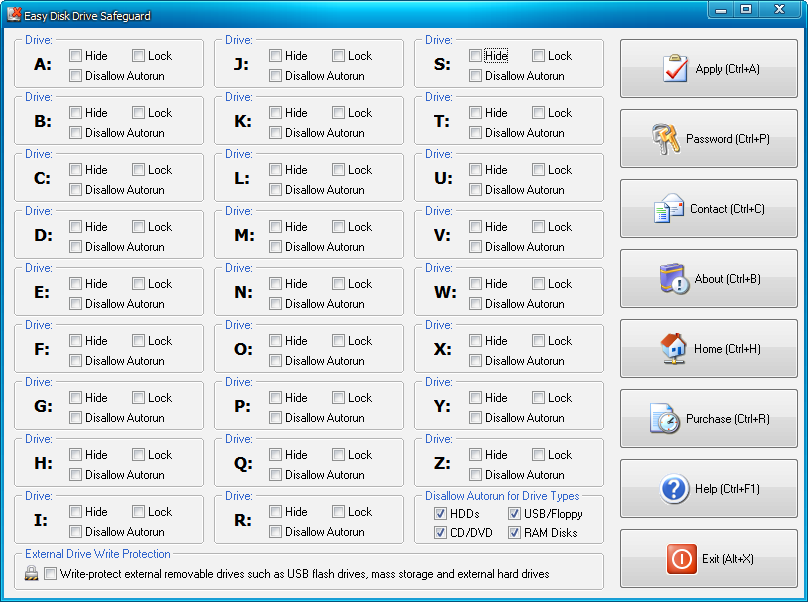Click the red Exit power icon
The width and height of the screenshot is (808, 602).
click(681, 559)
